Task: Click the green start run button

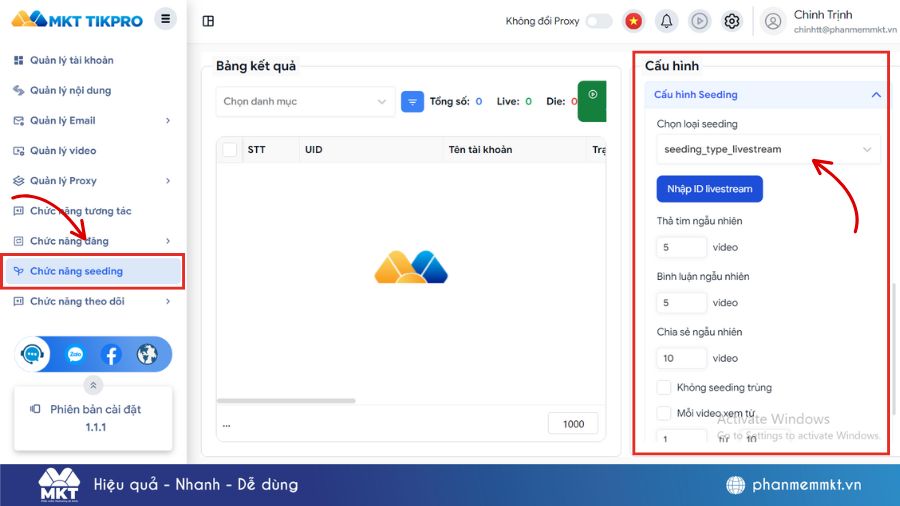Action: pyautogui.click(x=592, y=101)
